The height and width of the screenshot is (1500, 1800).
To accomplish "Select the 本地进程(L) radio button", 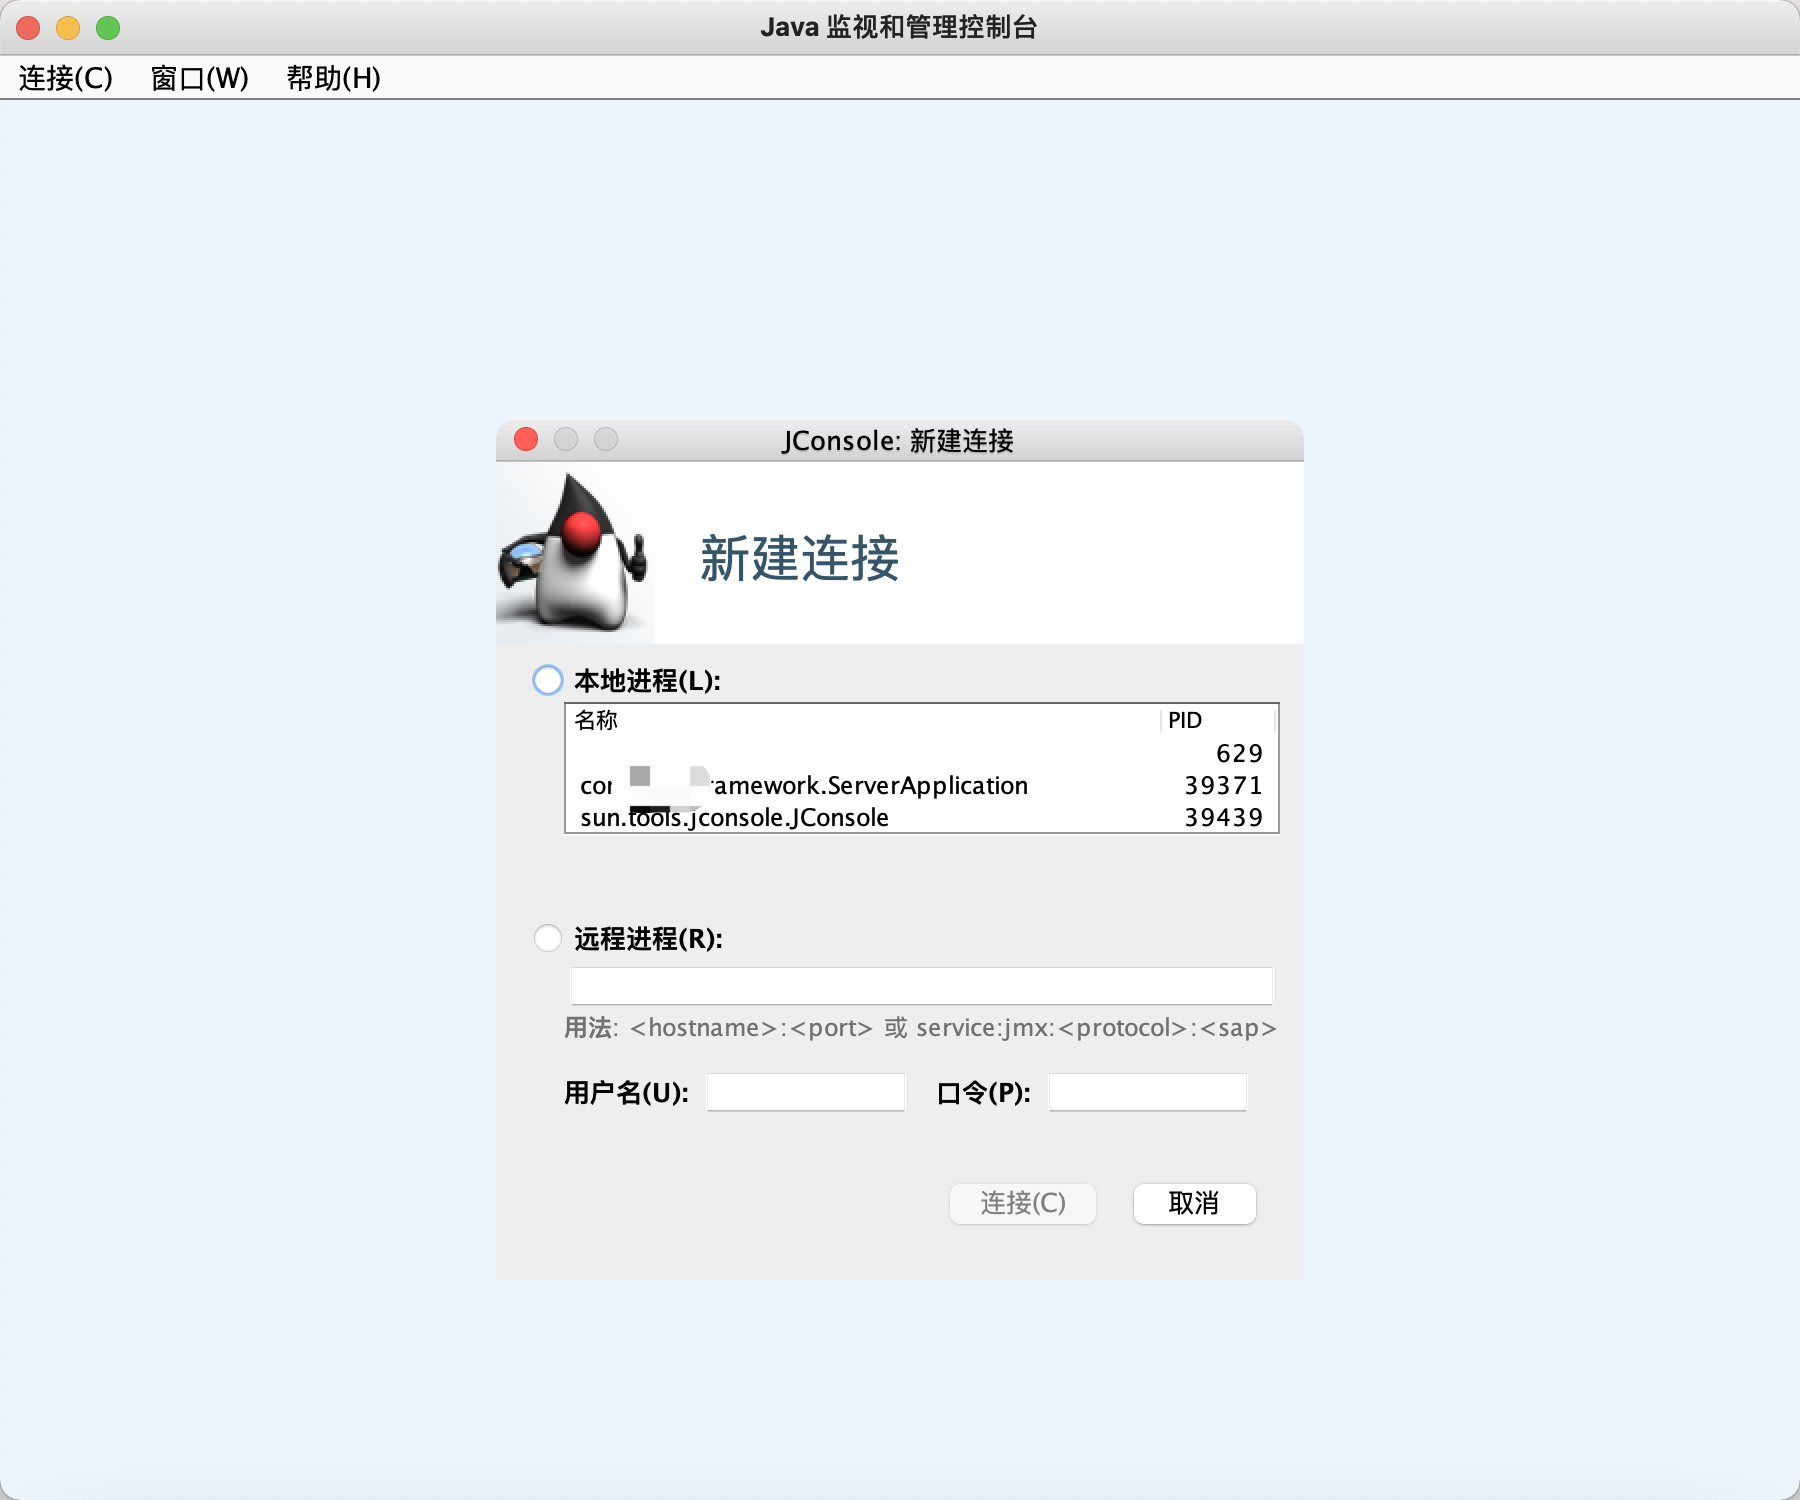I will [548, 680].
